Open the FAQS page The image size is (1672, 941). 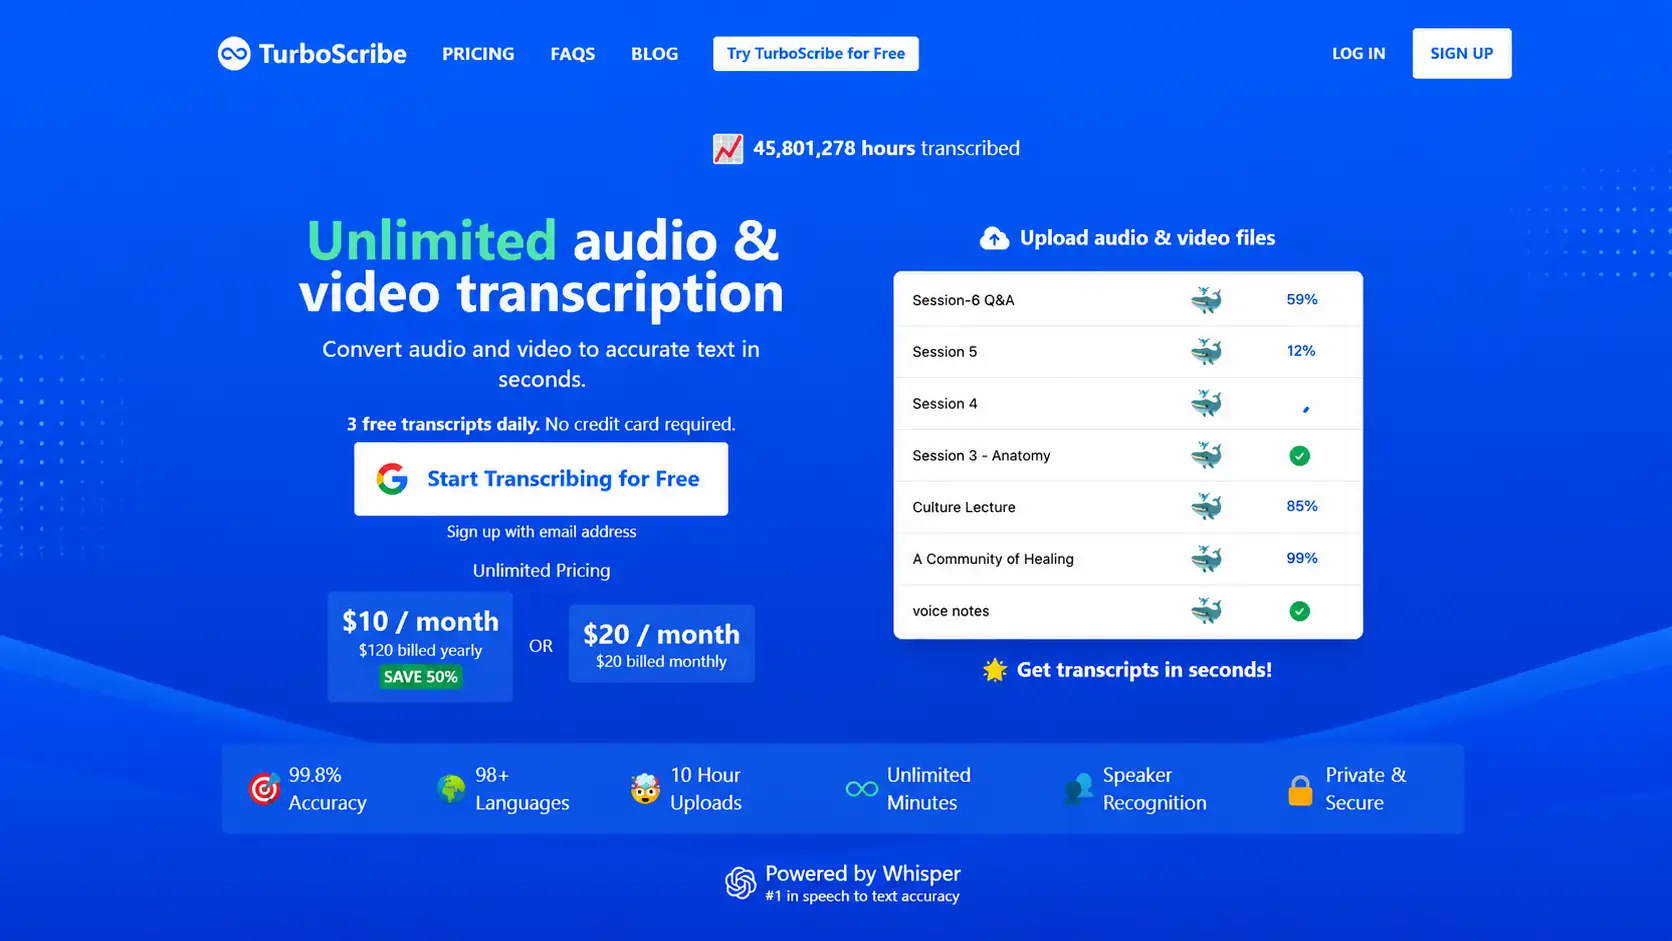click(x=572, y=54)
